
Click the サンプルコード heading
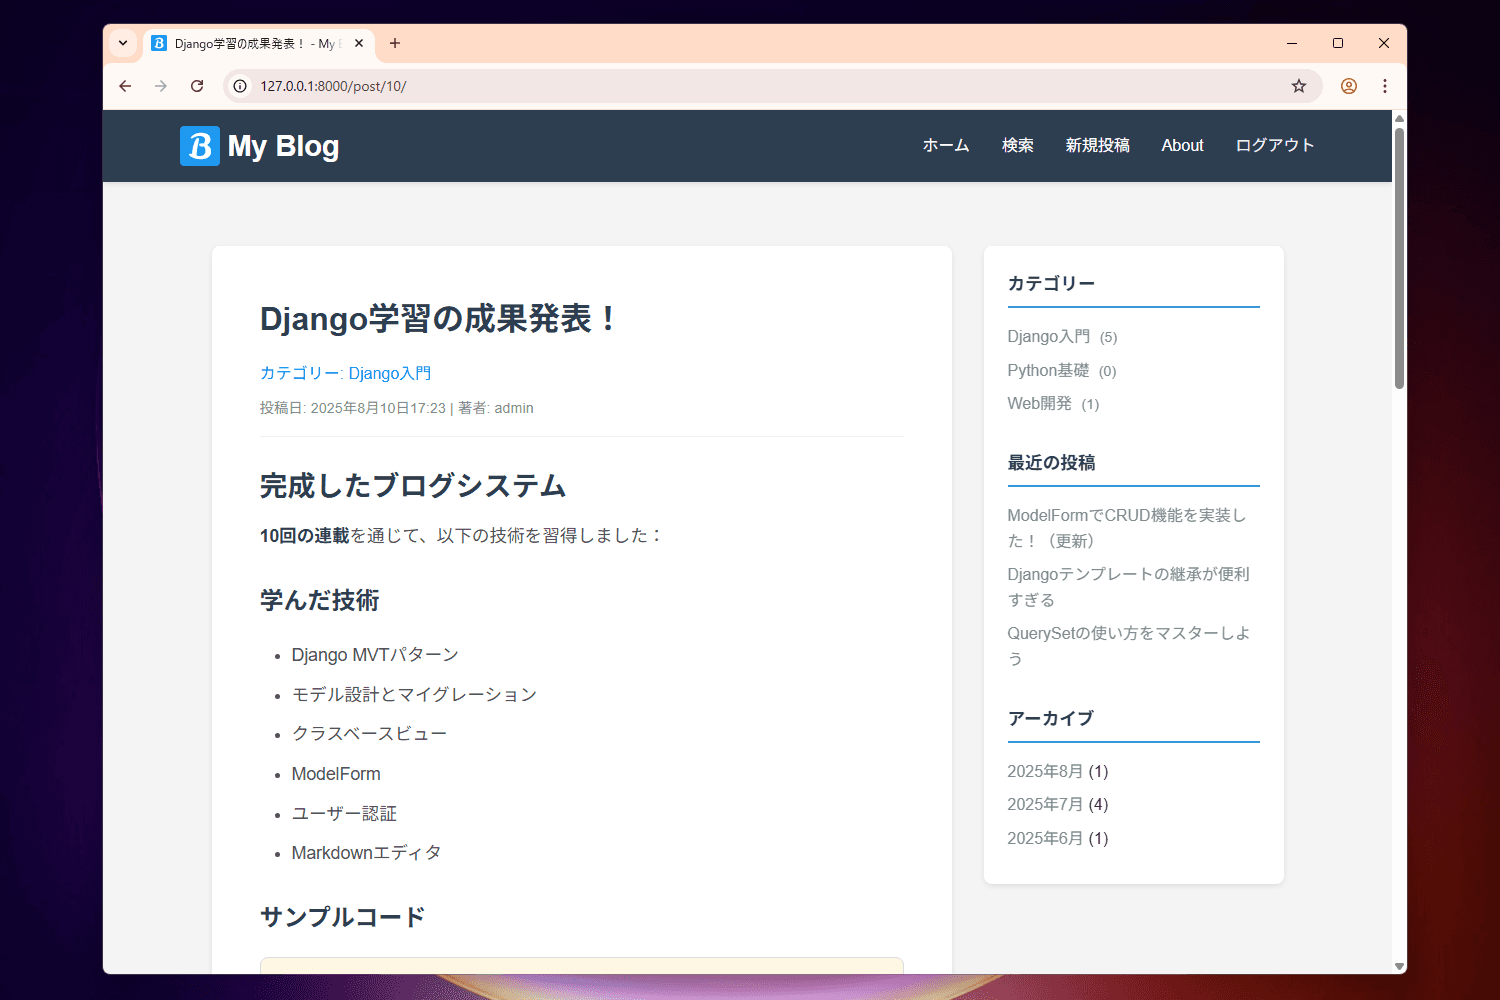(343, 917)
